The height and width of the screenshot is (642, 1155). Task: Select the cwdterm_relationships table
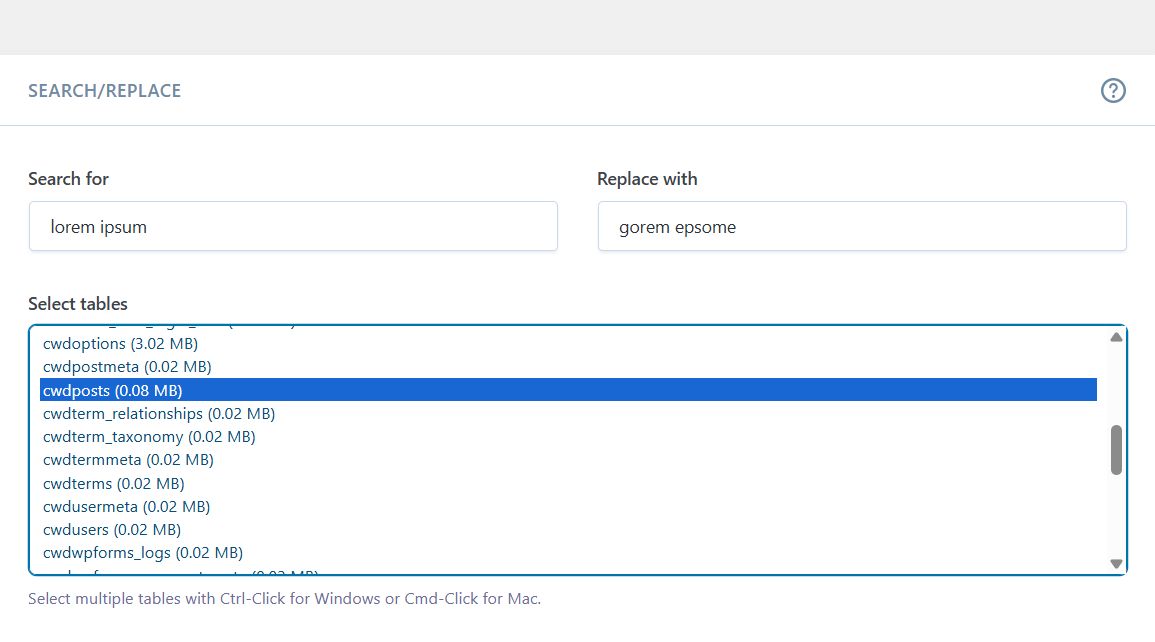click(159, 413)
